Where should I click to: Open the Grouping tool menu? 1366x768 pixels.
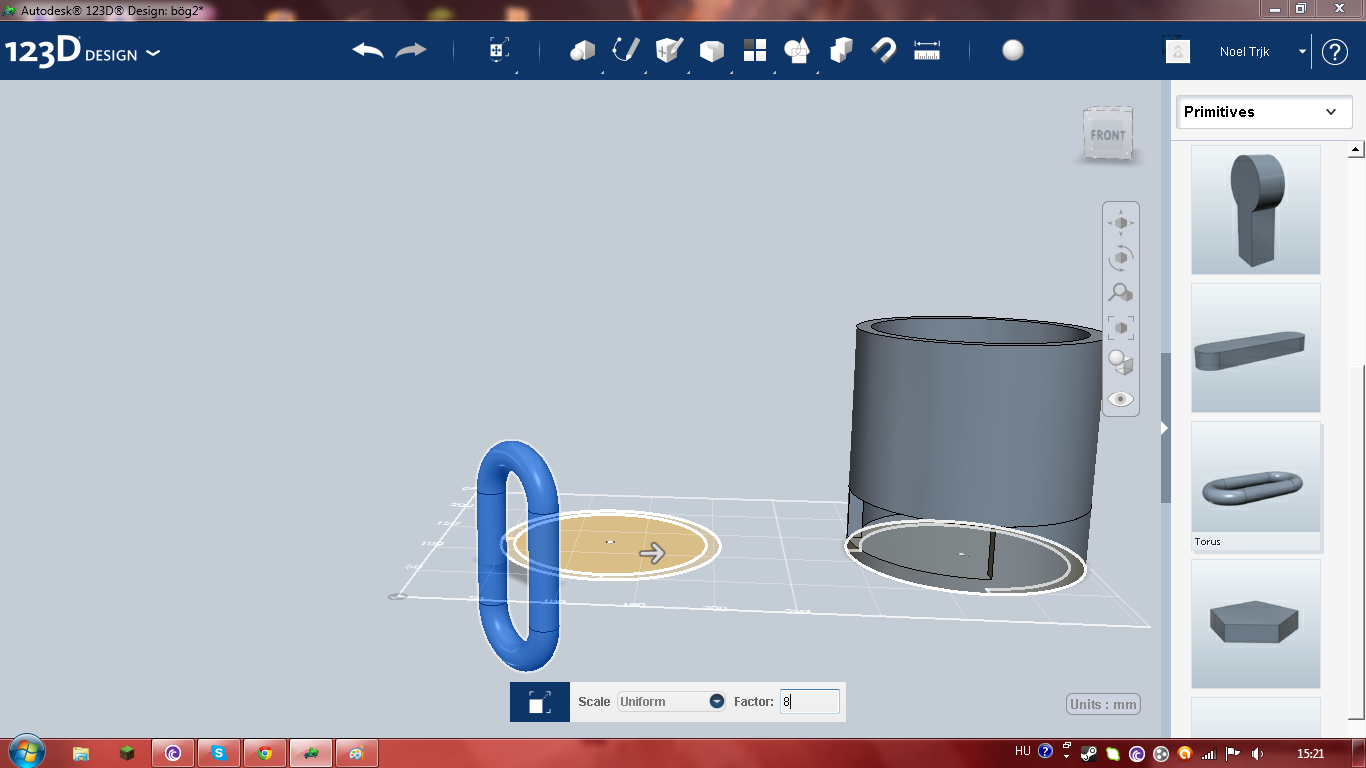797,51
